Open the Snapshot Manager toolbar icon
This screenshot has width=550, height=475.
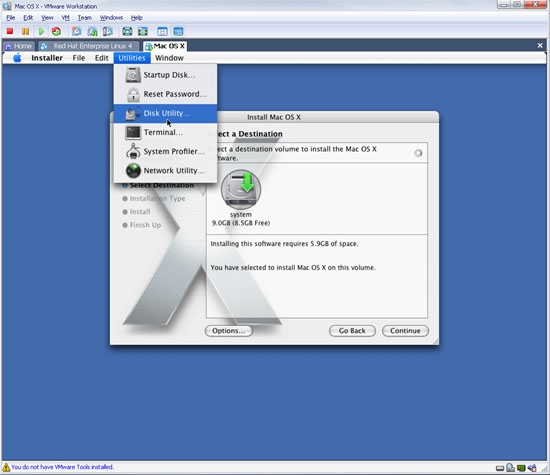[108, 32]
